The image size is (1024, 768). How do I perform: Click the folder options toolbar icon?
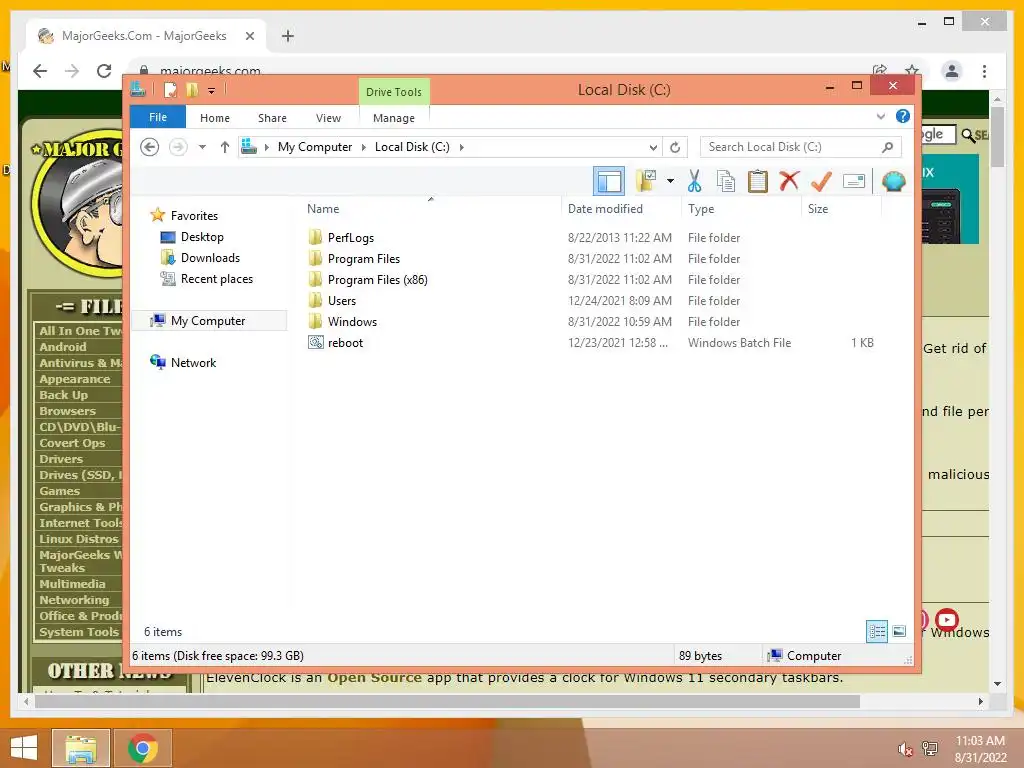click(646, 181)
